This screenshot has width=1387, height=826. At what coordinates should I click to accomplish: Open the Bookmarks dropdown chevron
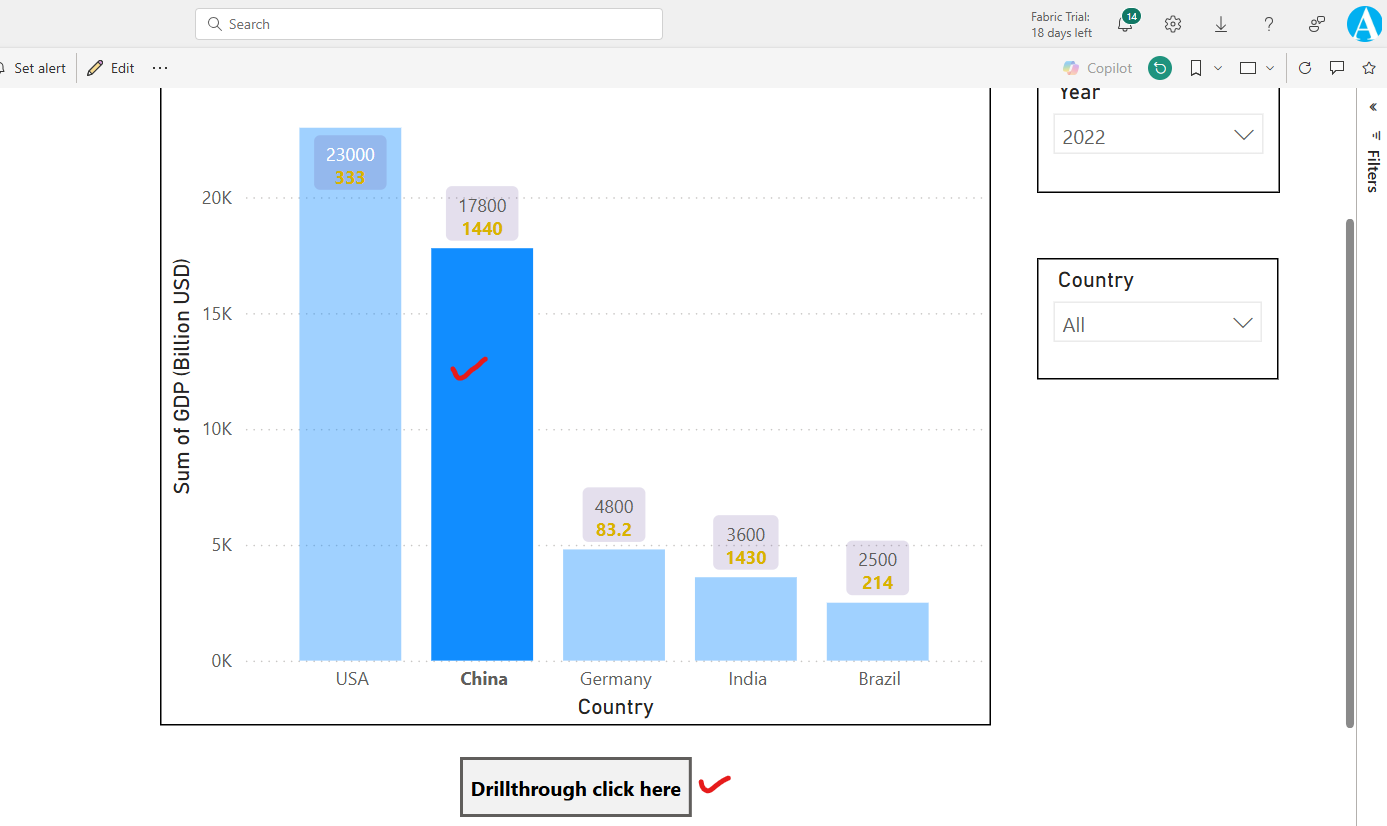tap(1216, 67)
